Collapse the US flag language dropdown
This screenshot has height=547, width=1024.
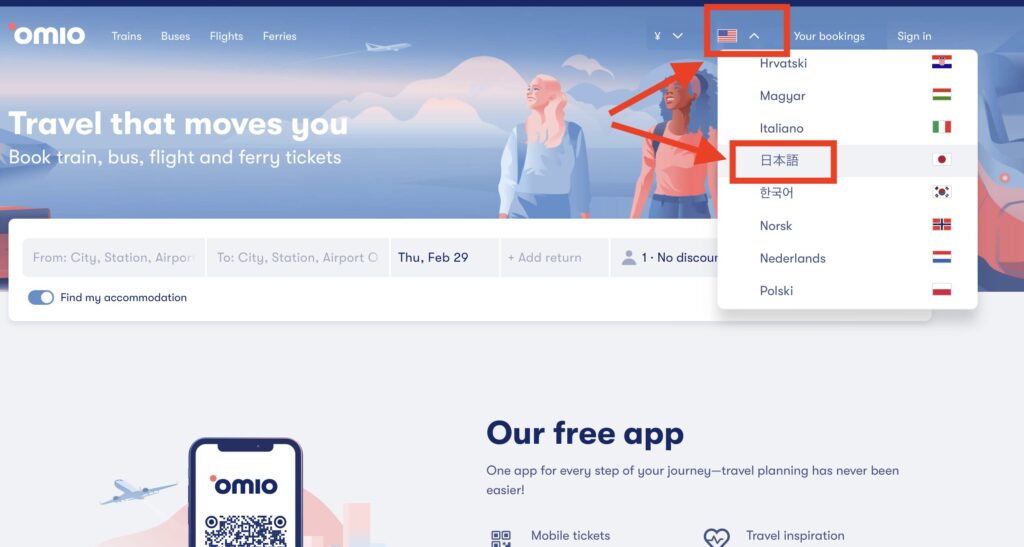pyautogui.click(x=738, y=36)
